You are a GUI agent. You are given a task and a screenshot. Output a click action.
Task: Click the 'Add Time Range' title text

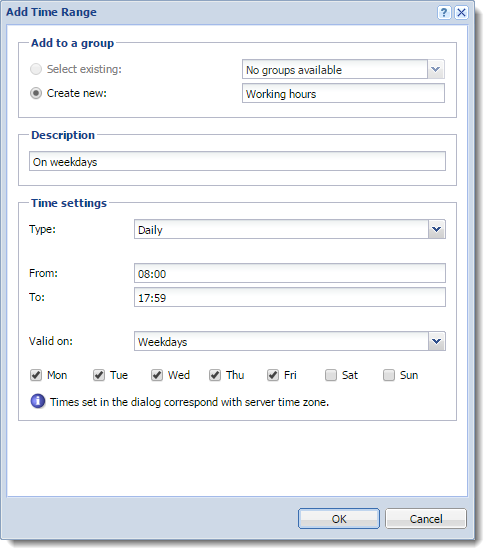point(51,12)
